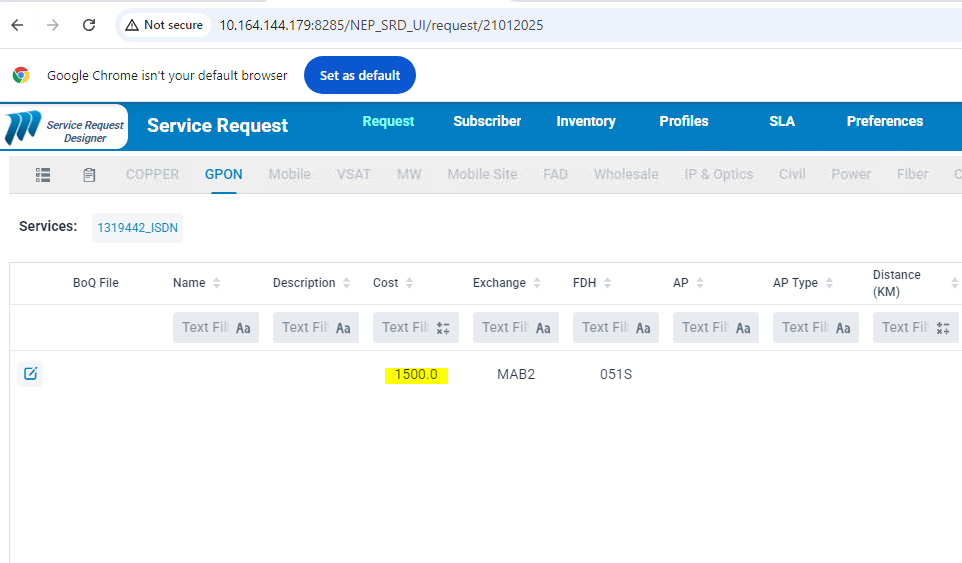Sort by Name column arrows

(217, 283)
